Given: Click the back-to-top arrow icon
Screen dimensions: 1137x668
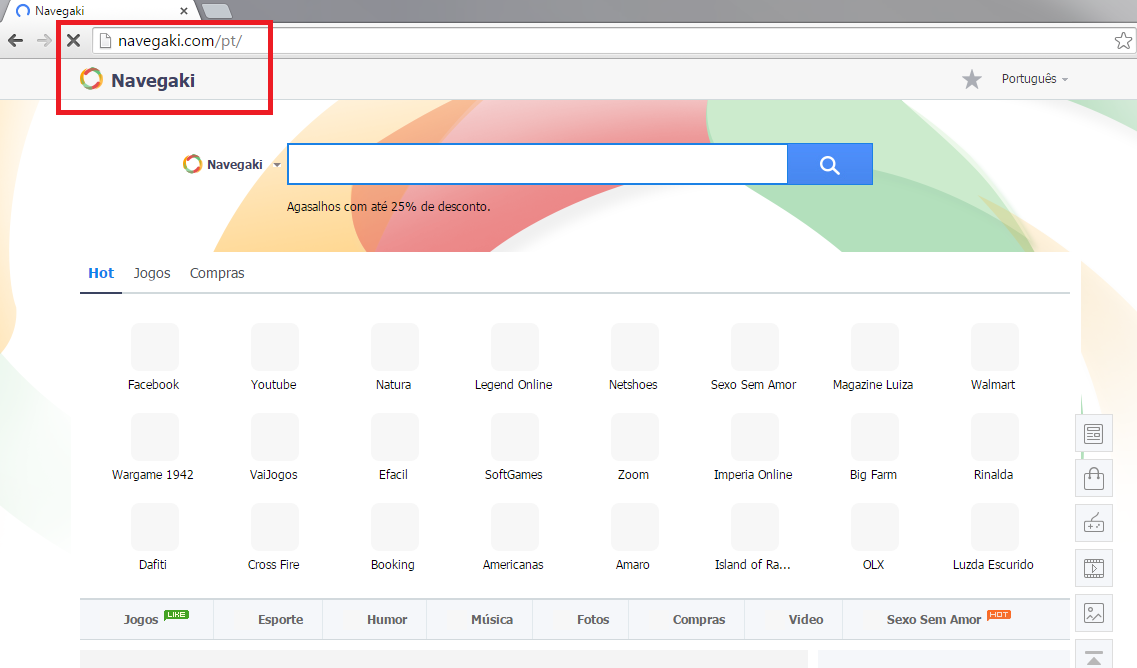Looking at the screenshot, I should [1094, 657].
